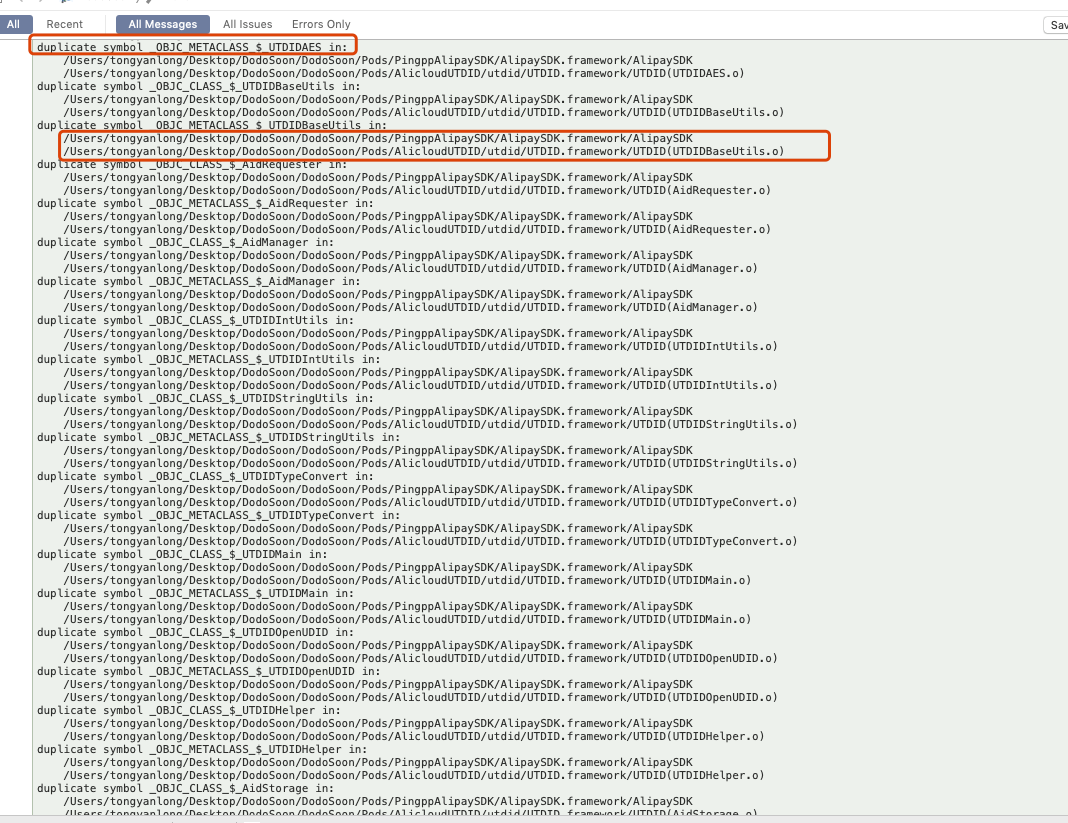The height and width of the screenshot is (823, 1068).
Task: Select the All filter tab
Action: click(14, 25)
